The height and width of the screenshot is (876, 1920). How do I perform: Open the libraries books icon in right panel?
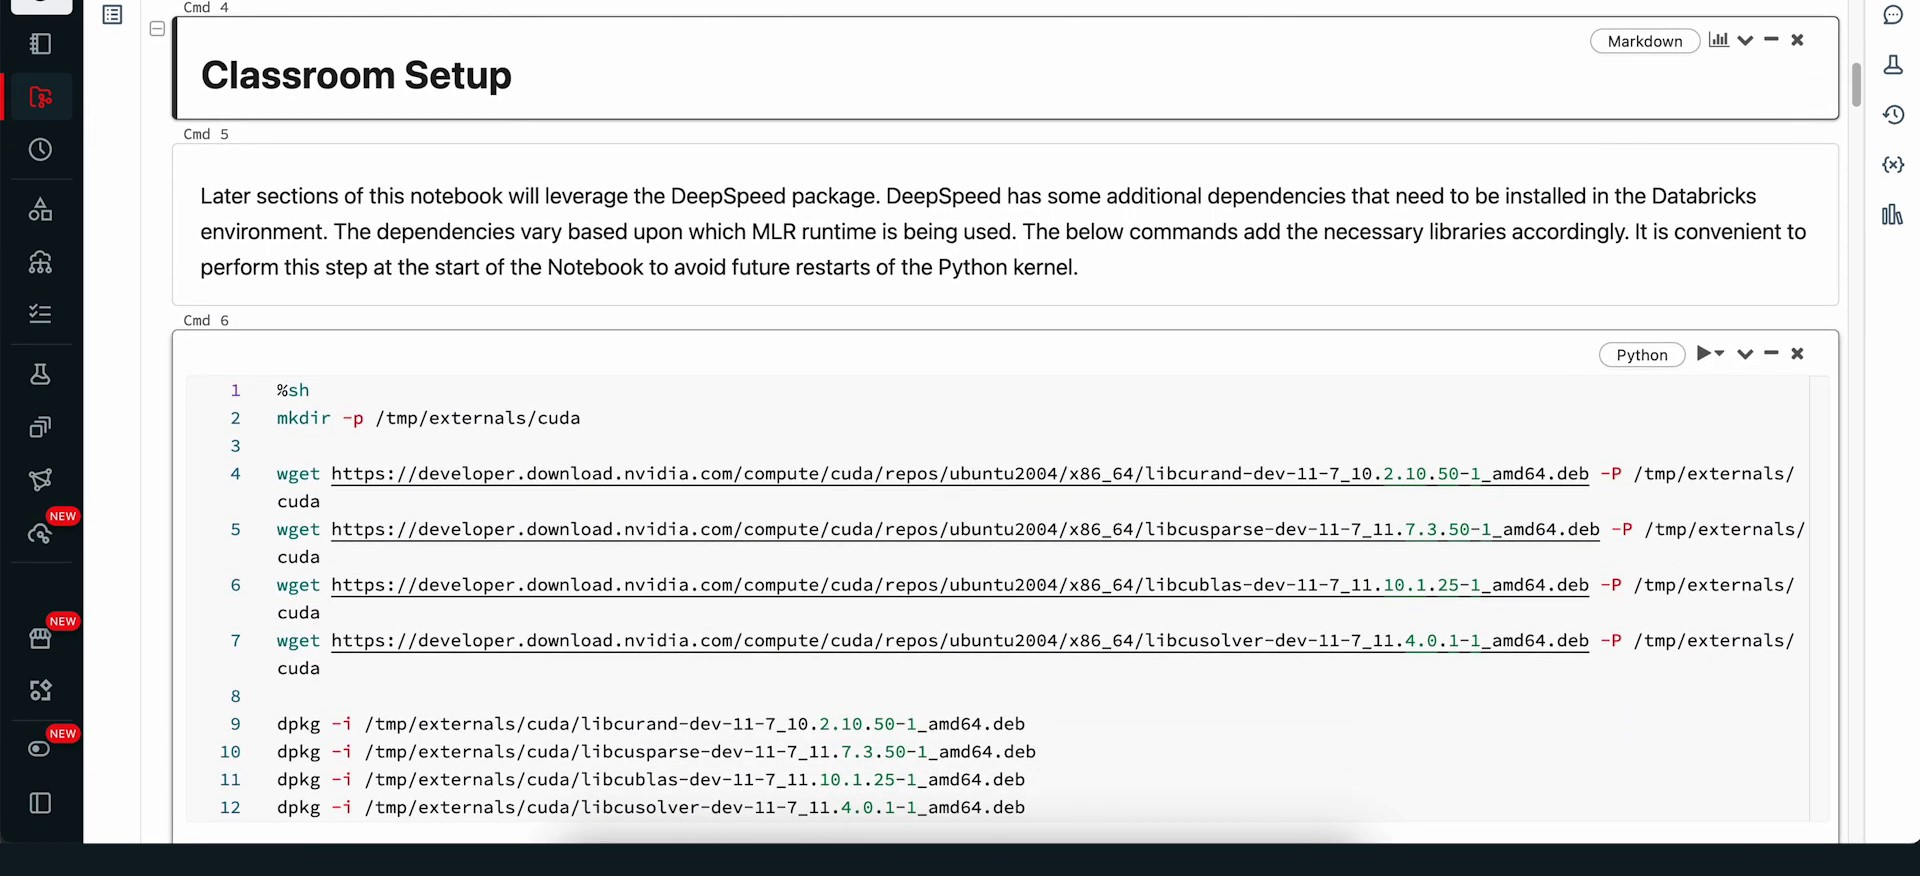(x=1892, y=215)
